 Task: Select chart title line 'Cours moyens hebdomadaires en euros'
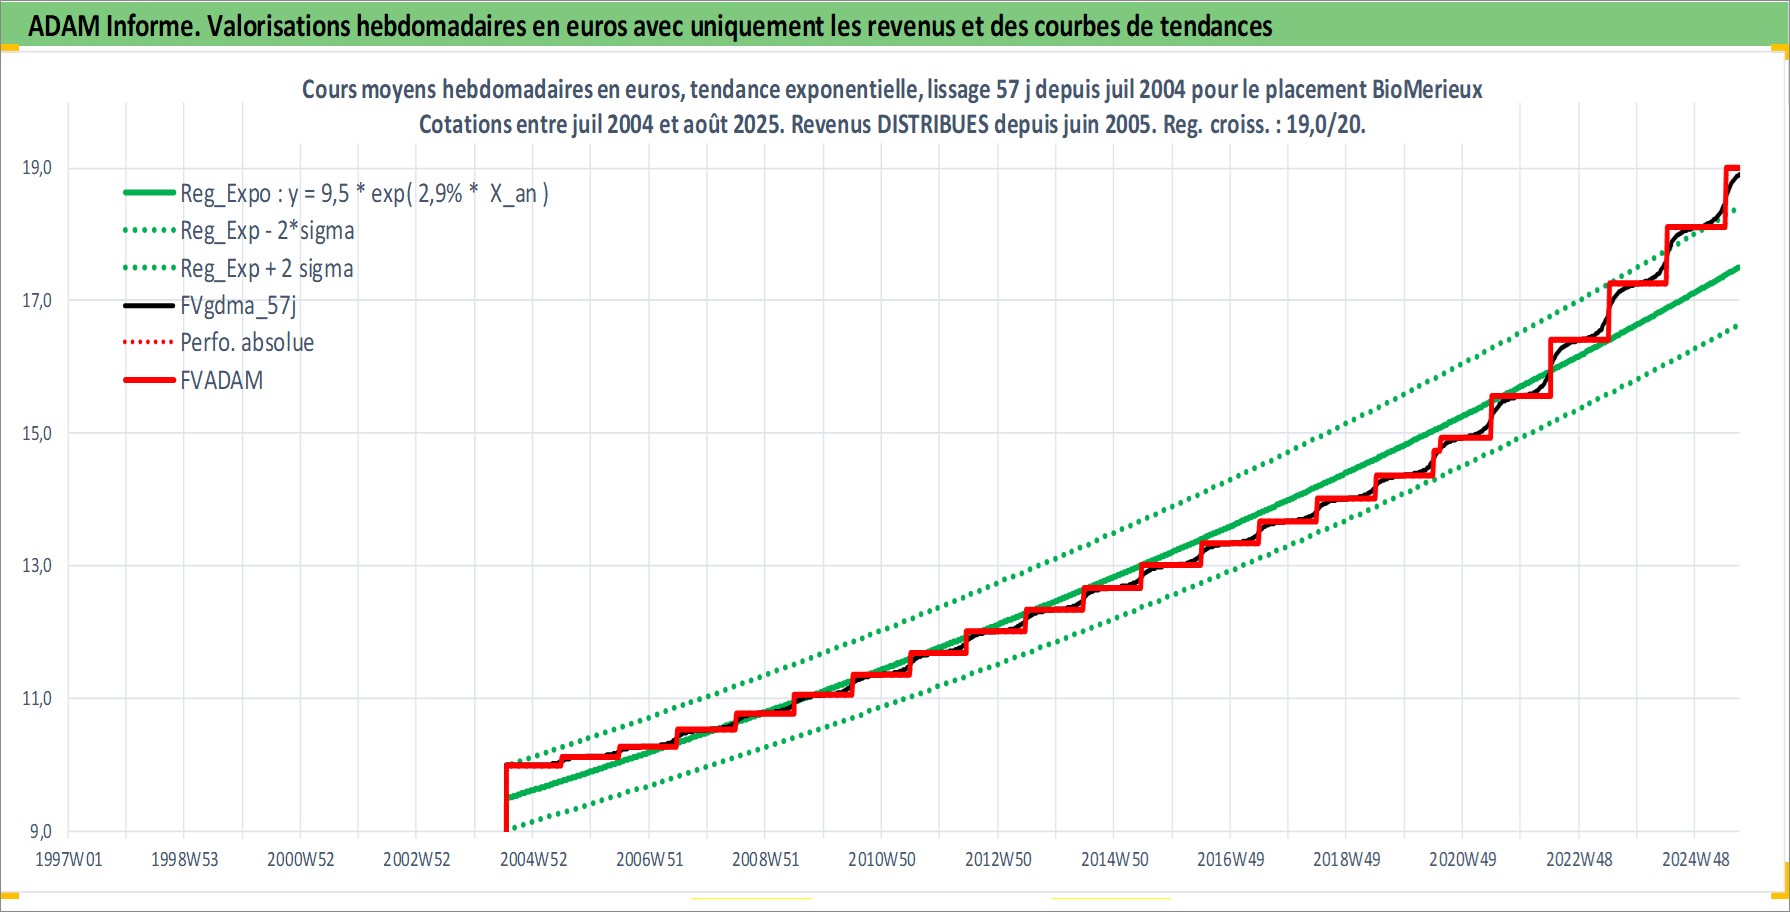click(892, 90)
